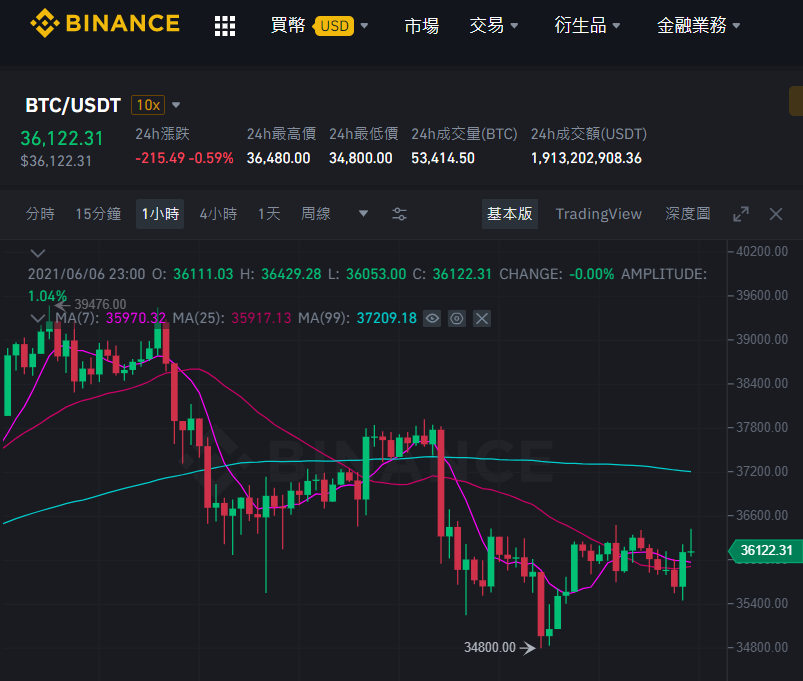Select the 1小時 interval
Image resolution: width=803 pixels, height=681 pixels.
160,214
